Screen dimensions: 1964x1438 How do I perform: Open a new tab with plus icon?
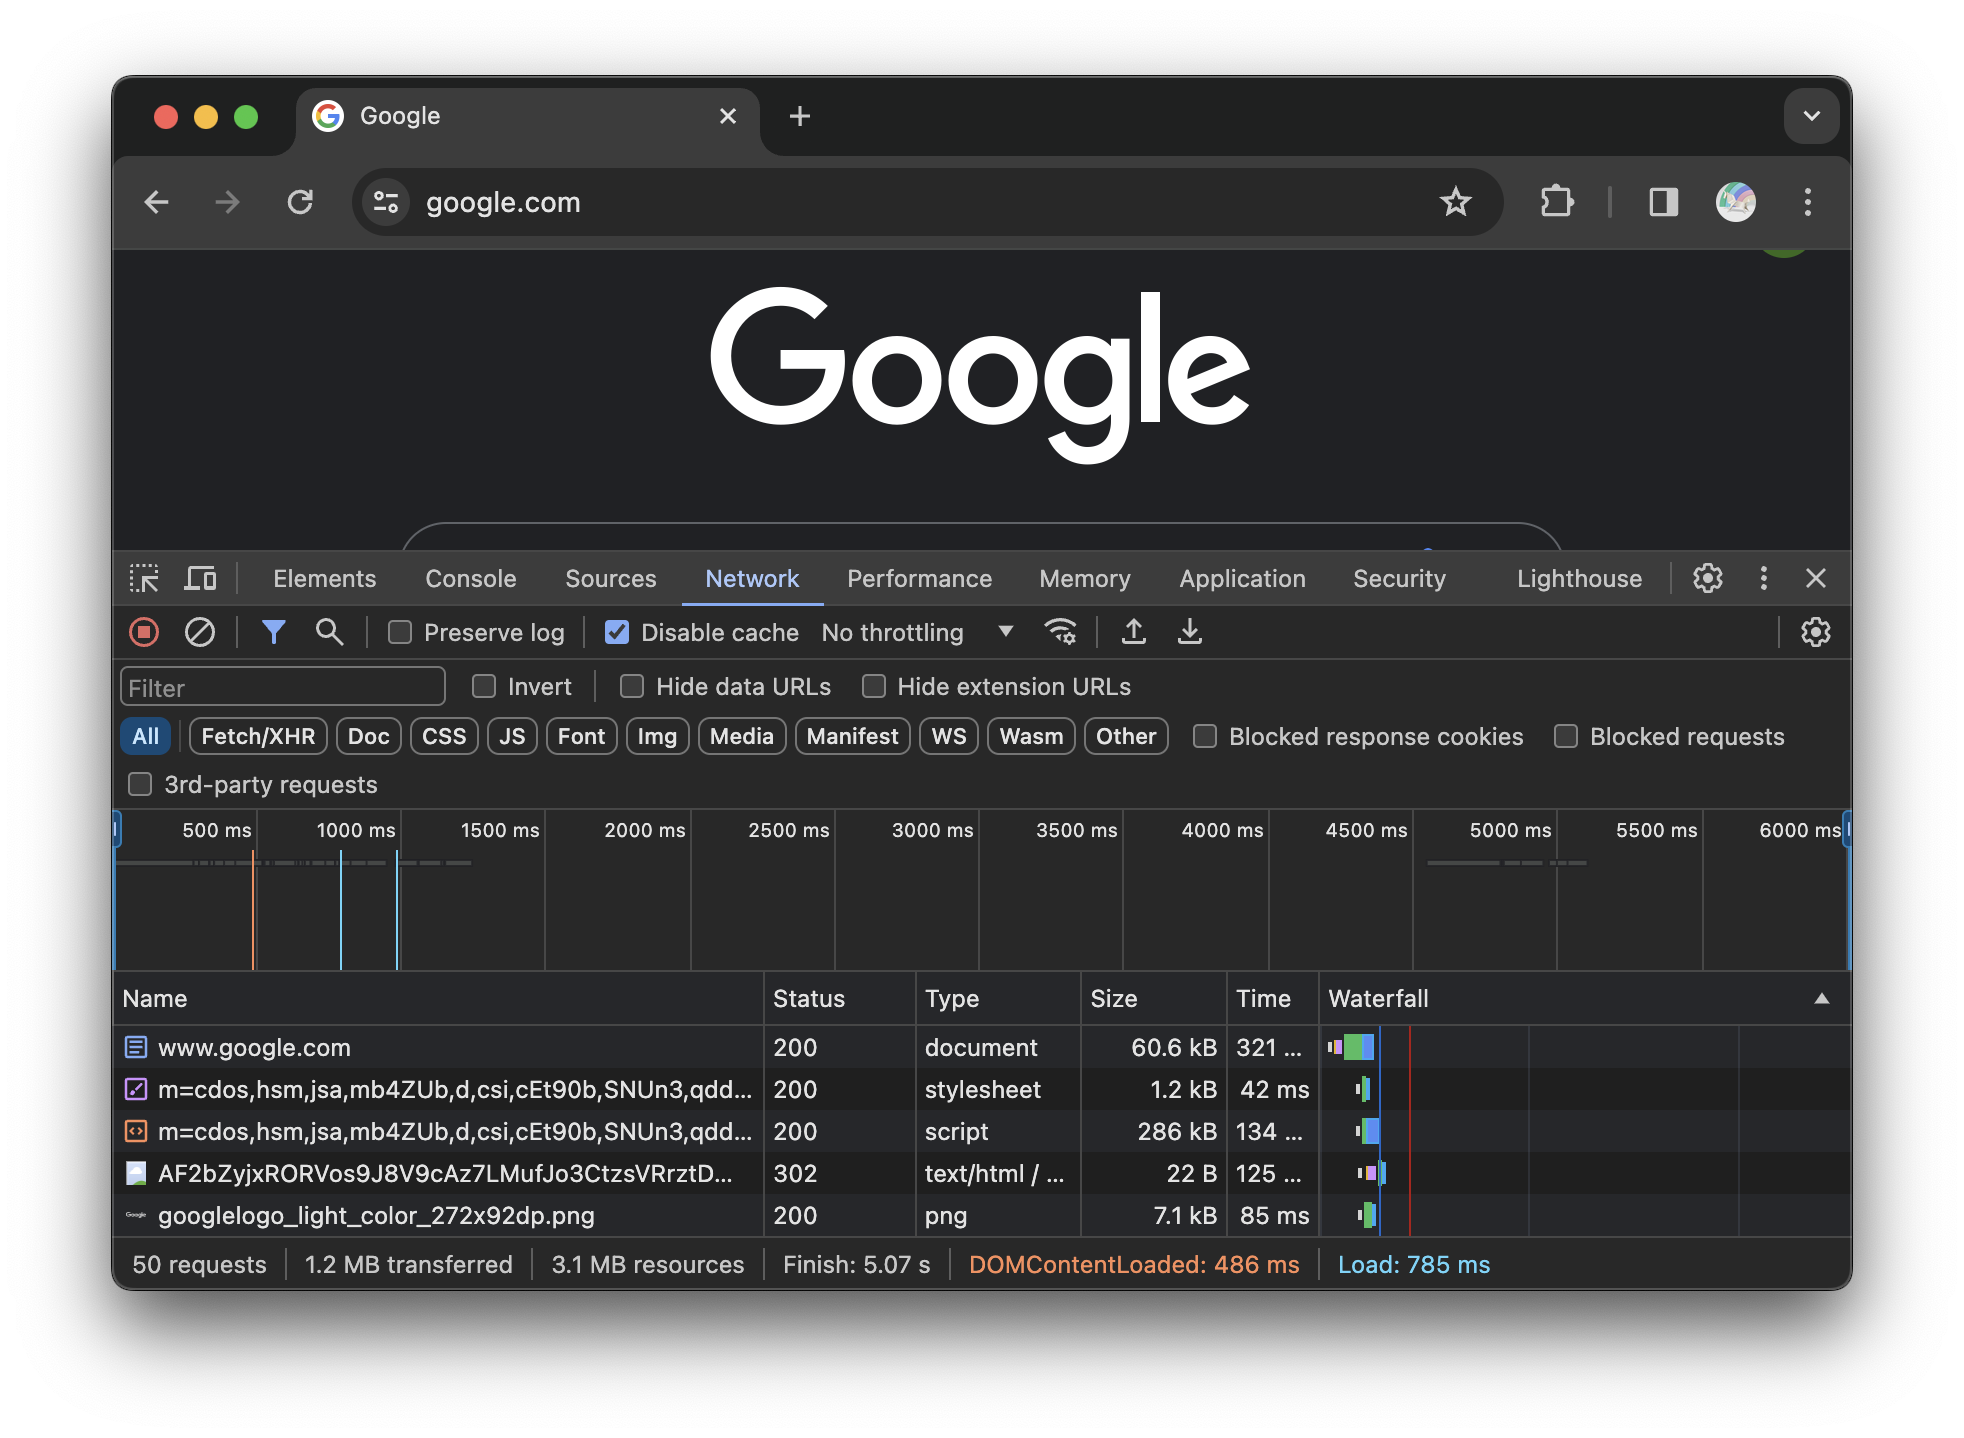click(x=800, y=116)
